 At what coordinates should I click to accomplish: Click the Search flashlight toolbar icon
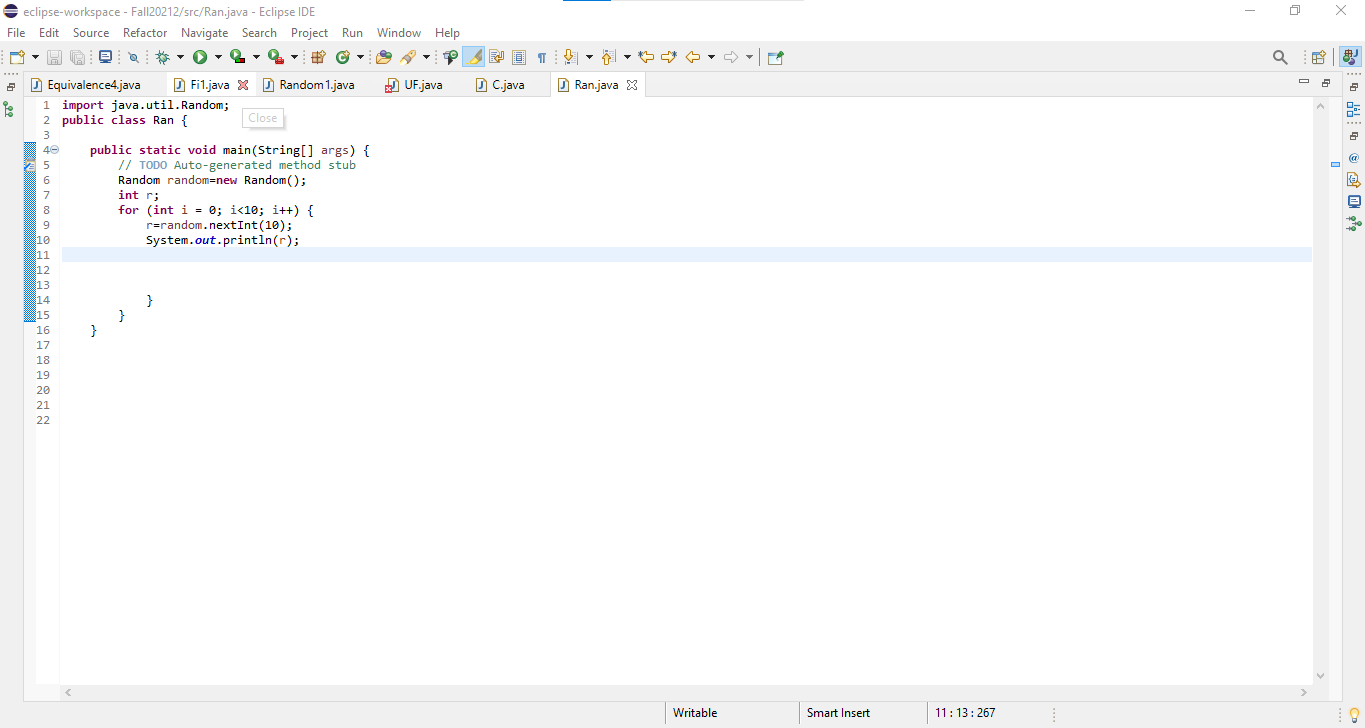[408, 57]
